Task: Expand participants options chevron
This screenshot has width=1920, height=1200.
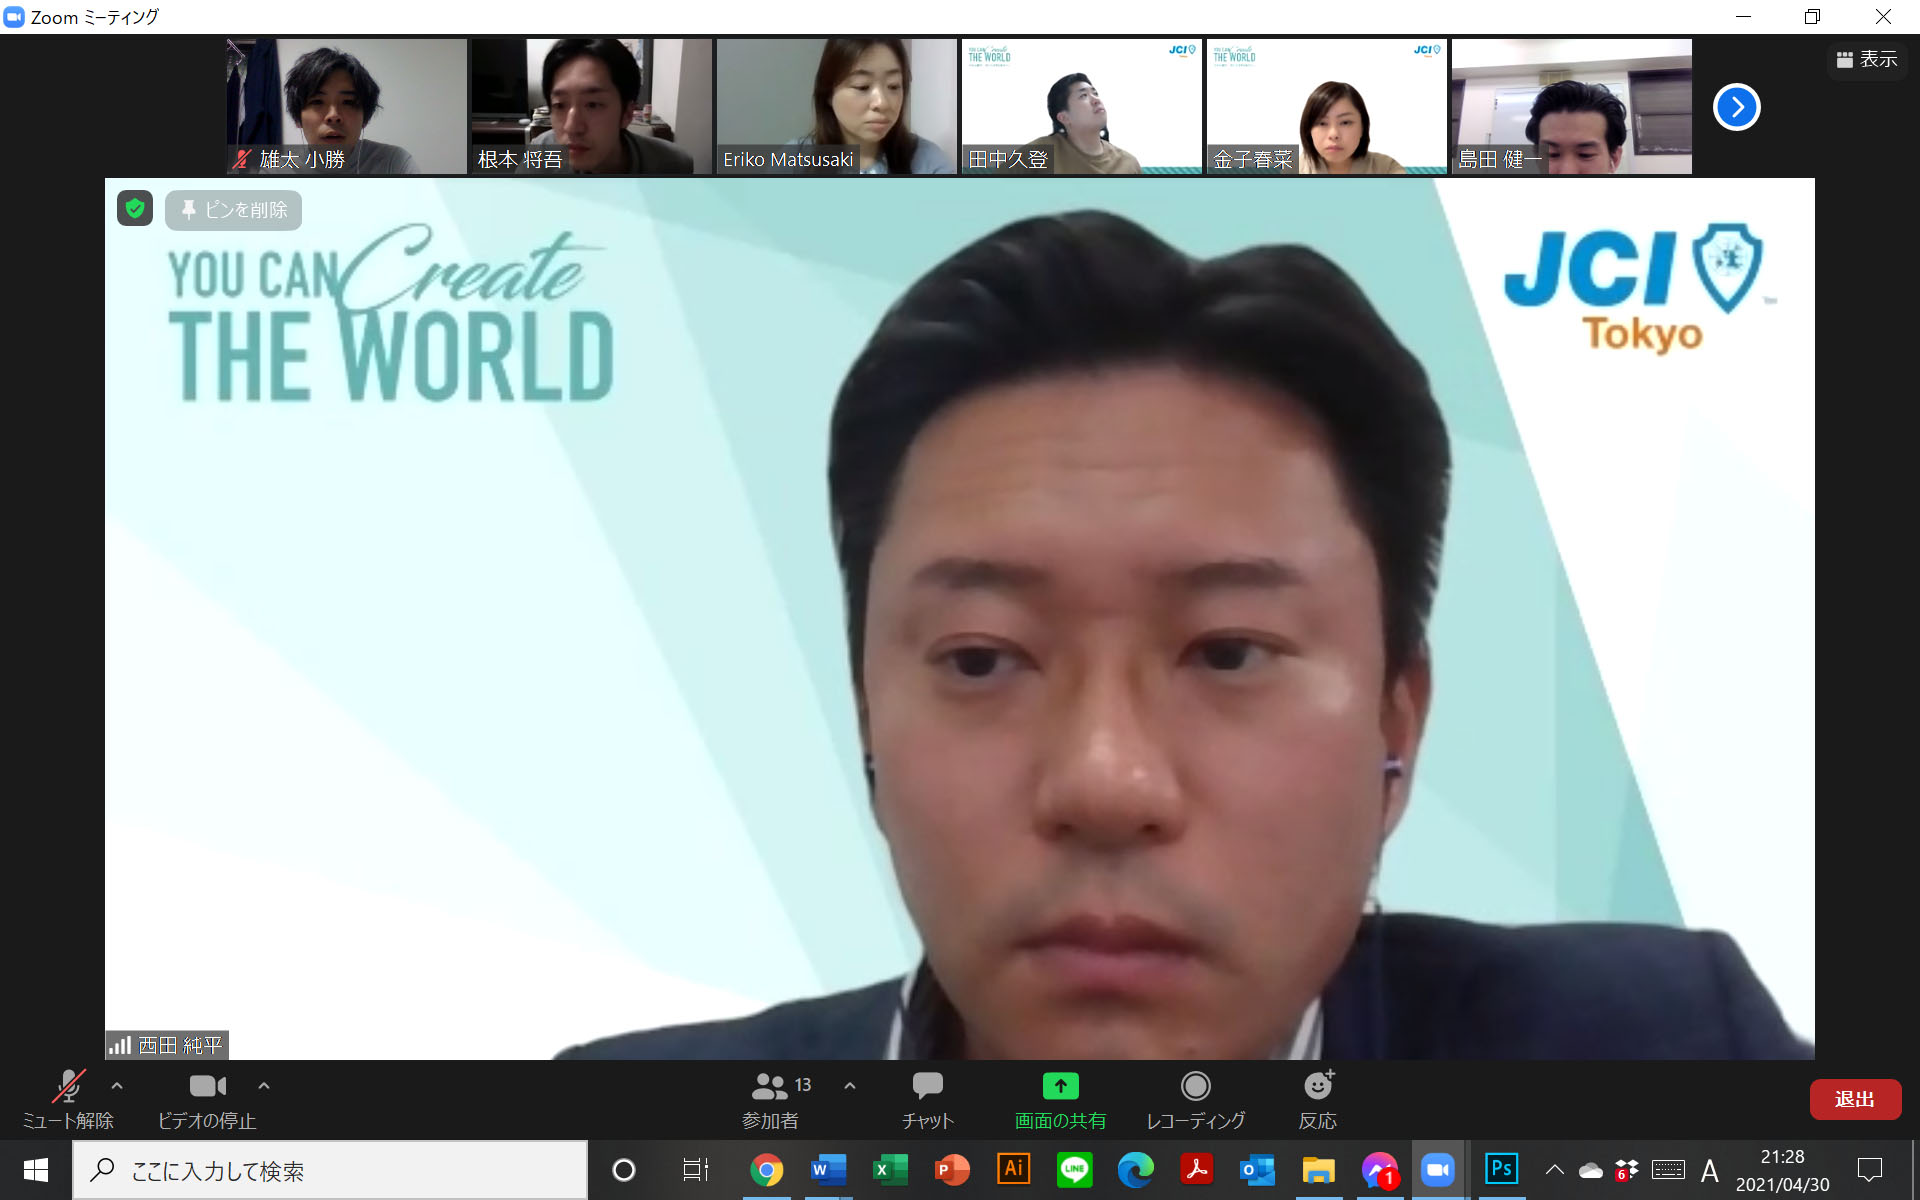Action: pyautogui.click(x=850, y=1085)
